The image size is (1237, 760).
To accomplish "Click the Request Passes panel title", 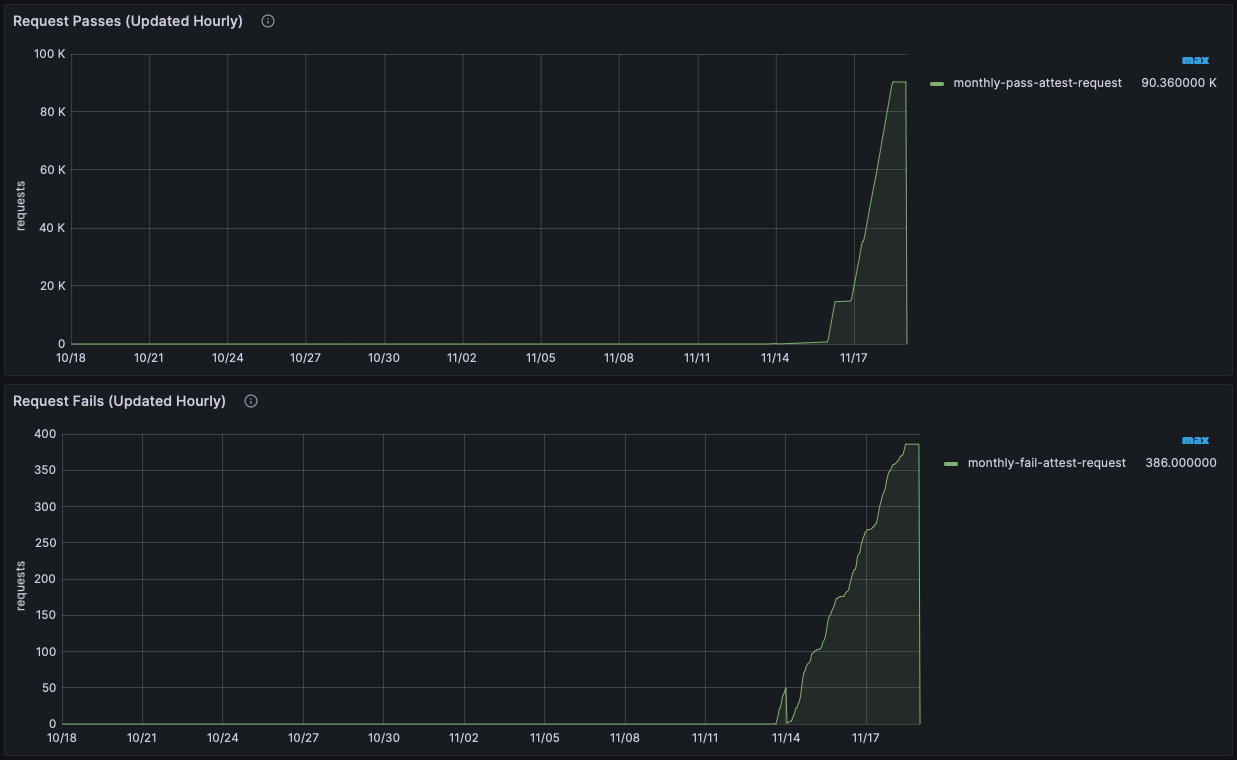I will click(127, 20).
